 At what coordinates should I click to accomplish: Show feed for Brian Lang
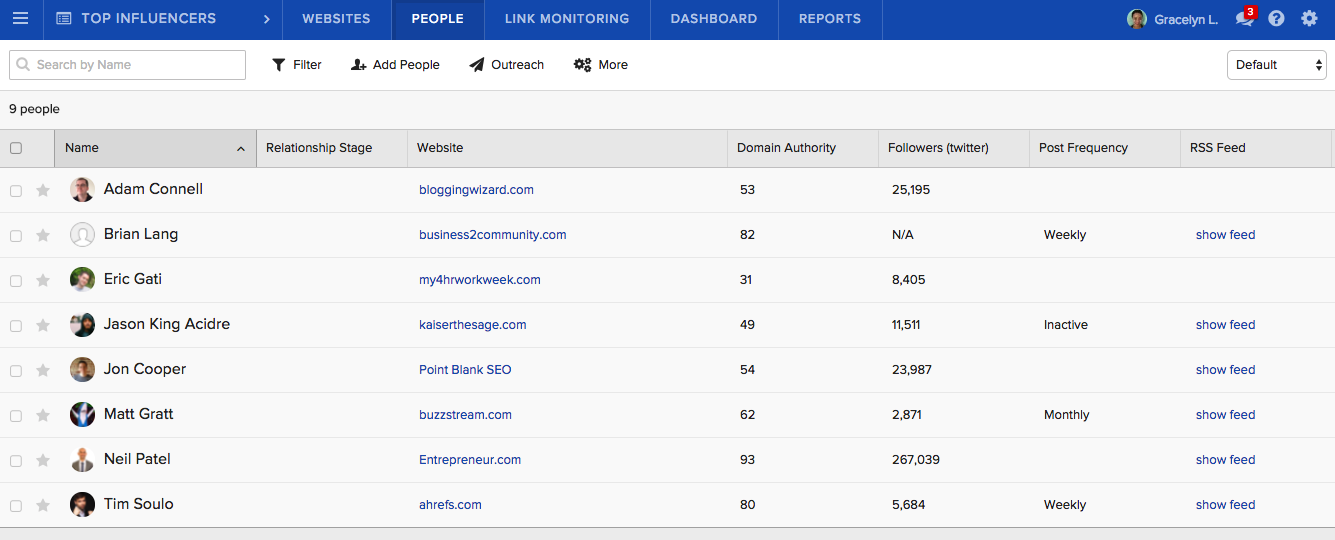point(1225,235)
